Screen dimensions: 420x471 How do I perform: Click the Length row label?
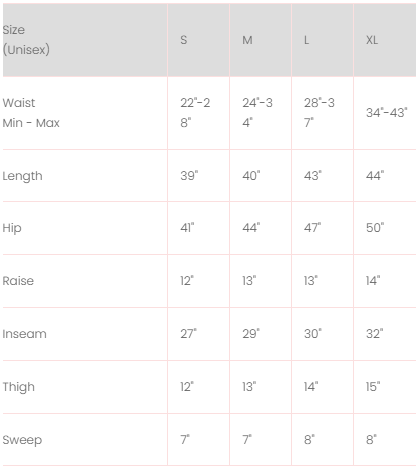(22, 176)
